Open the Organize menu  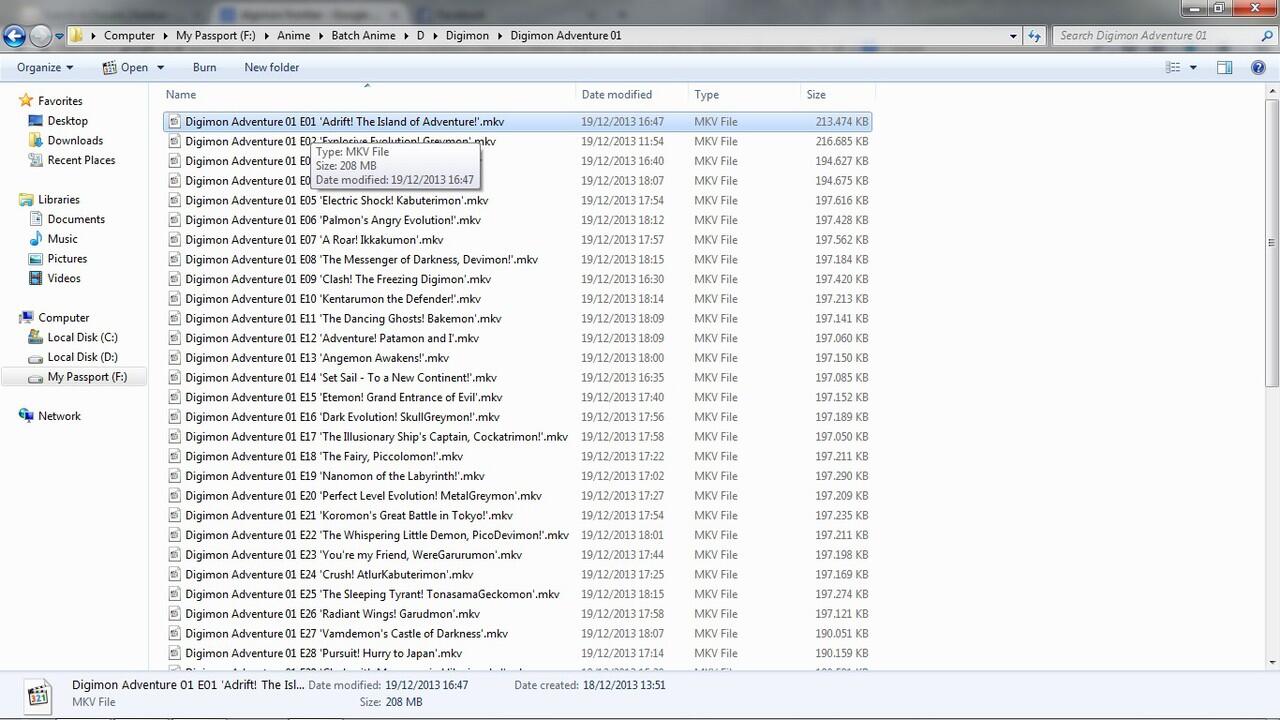click(x=45, y=67)
